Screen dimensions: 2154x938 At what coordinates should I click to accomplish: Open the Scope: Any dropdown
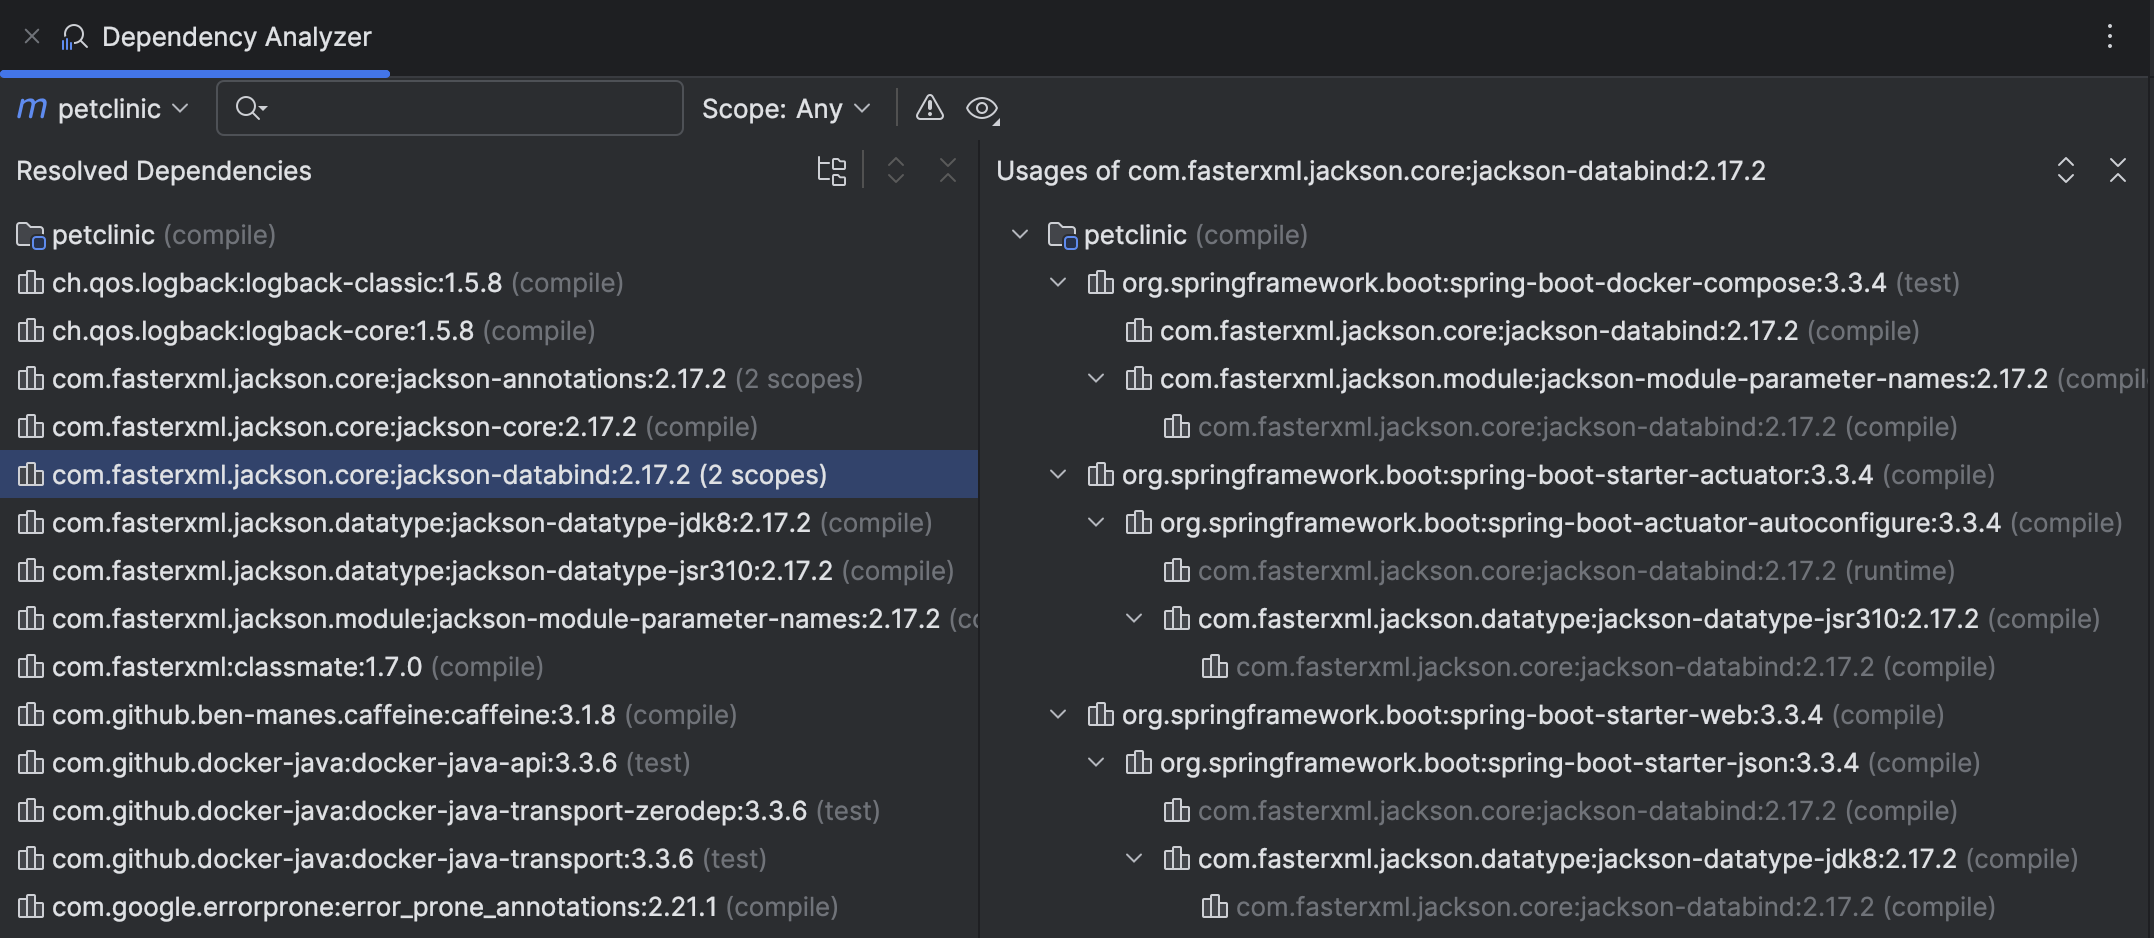point(786,108)
